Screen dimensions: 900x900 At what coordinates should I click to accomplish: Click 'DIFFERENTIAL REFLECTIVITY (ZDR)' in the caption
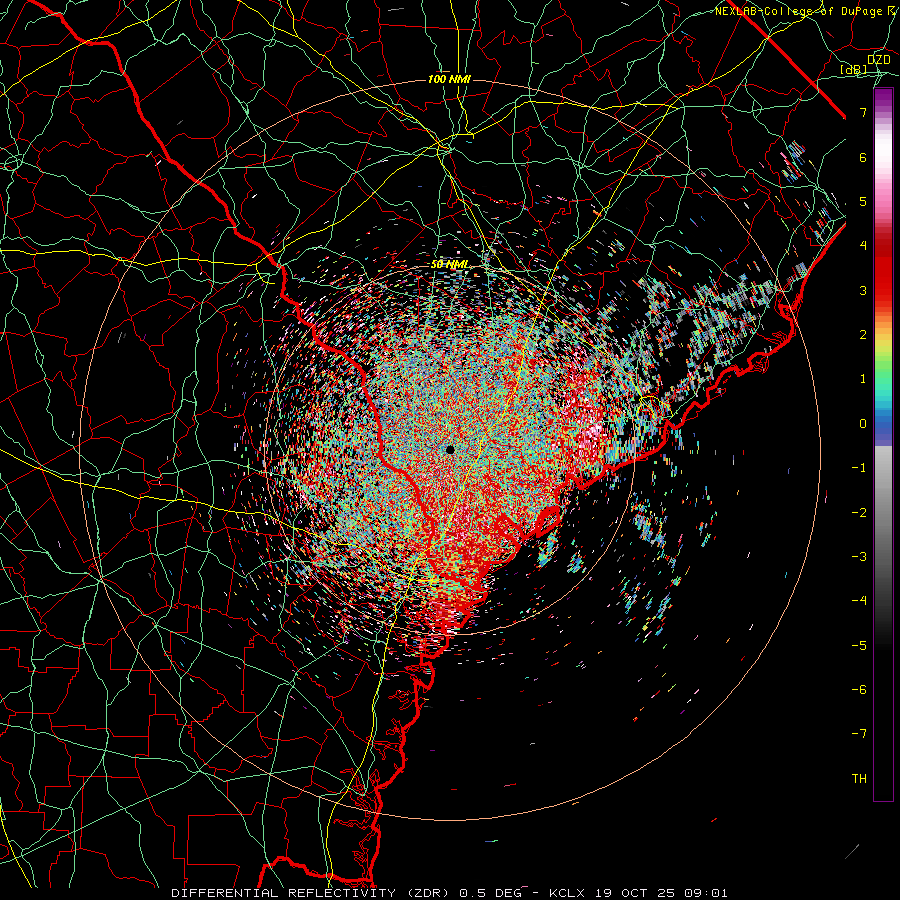[x=312, y=893]
